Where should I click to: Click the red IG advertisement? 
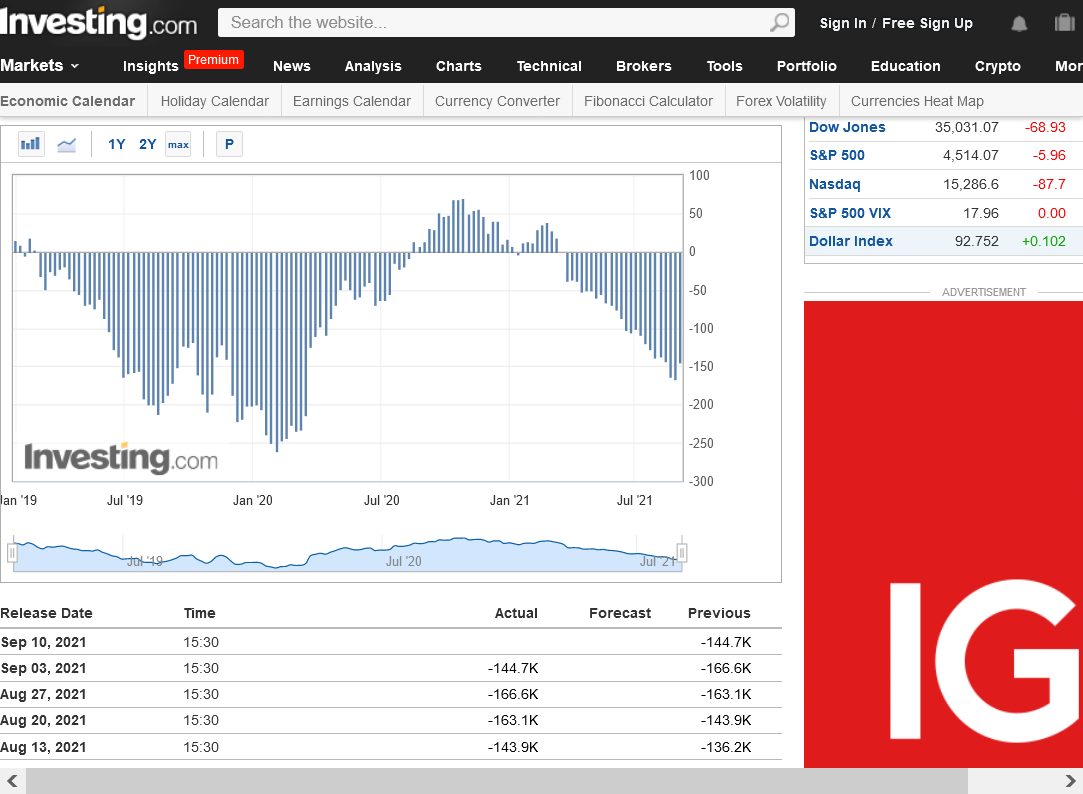tap(943, 534)
